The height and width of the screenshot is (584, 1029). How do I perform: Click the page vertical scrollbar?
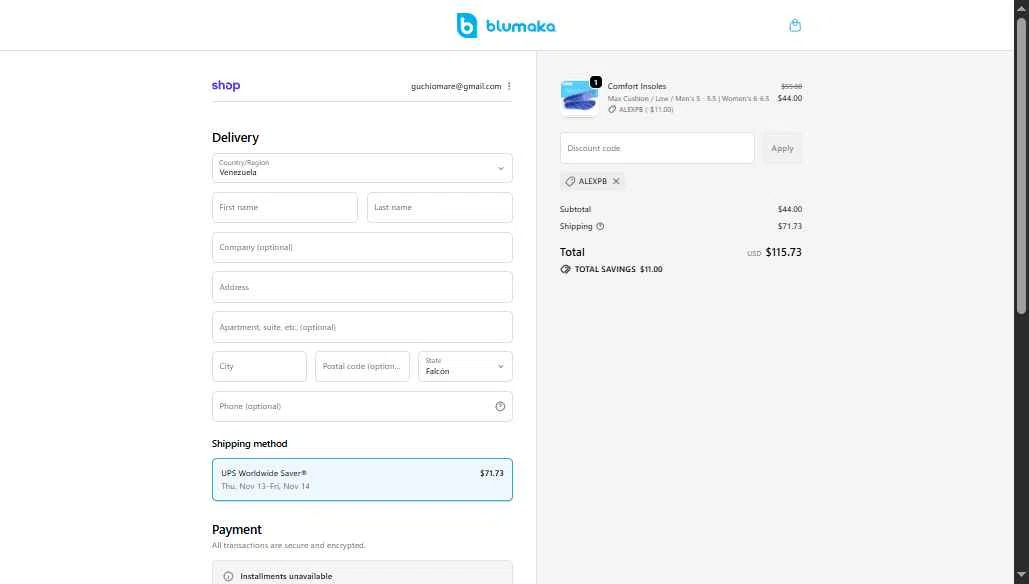1021,164
